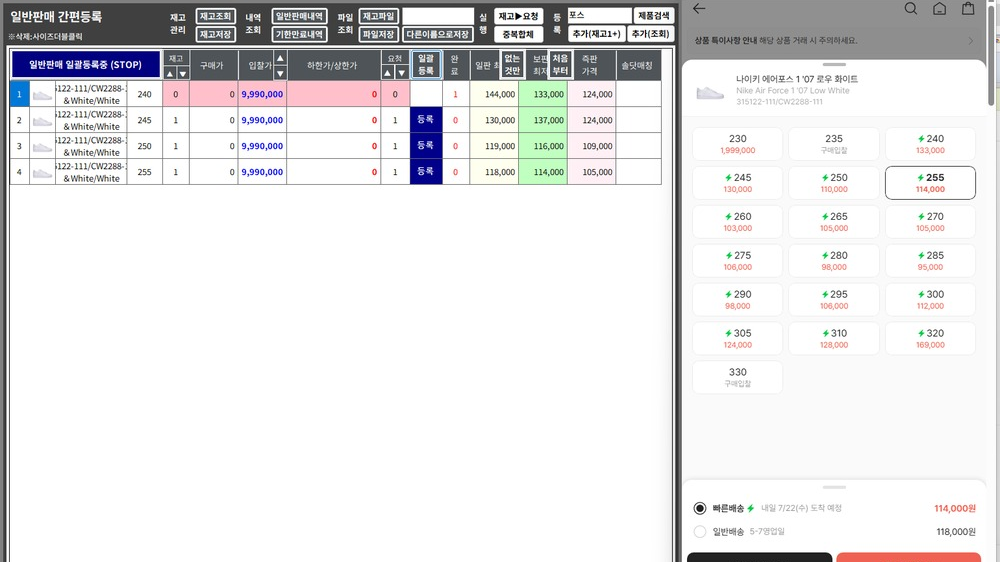Click 입찰가 9,990,000 in size 240 row
This screenshot has height=562, width=1000.
(x=262, y=94)
